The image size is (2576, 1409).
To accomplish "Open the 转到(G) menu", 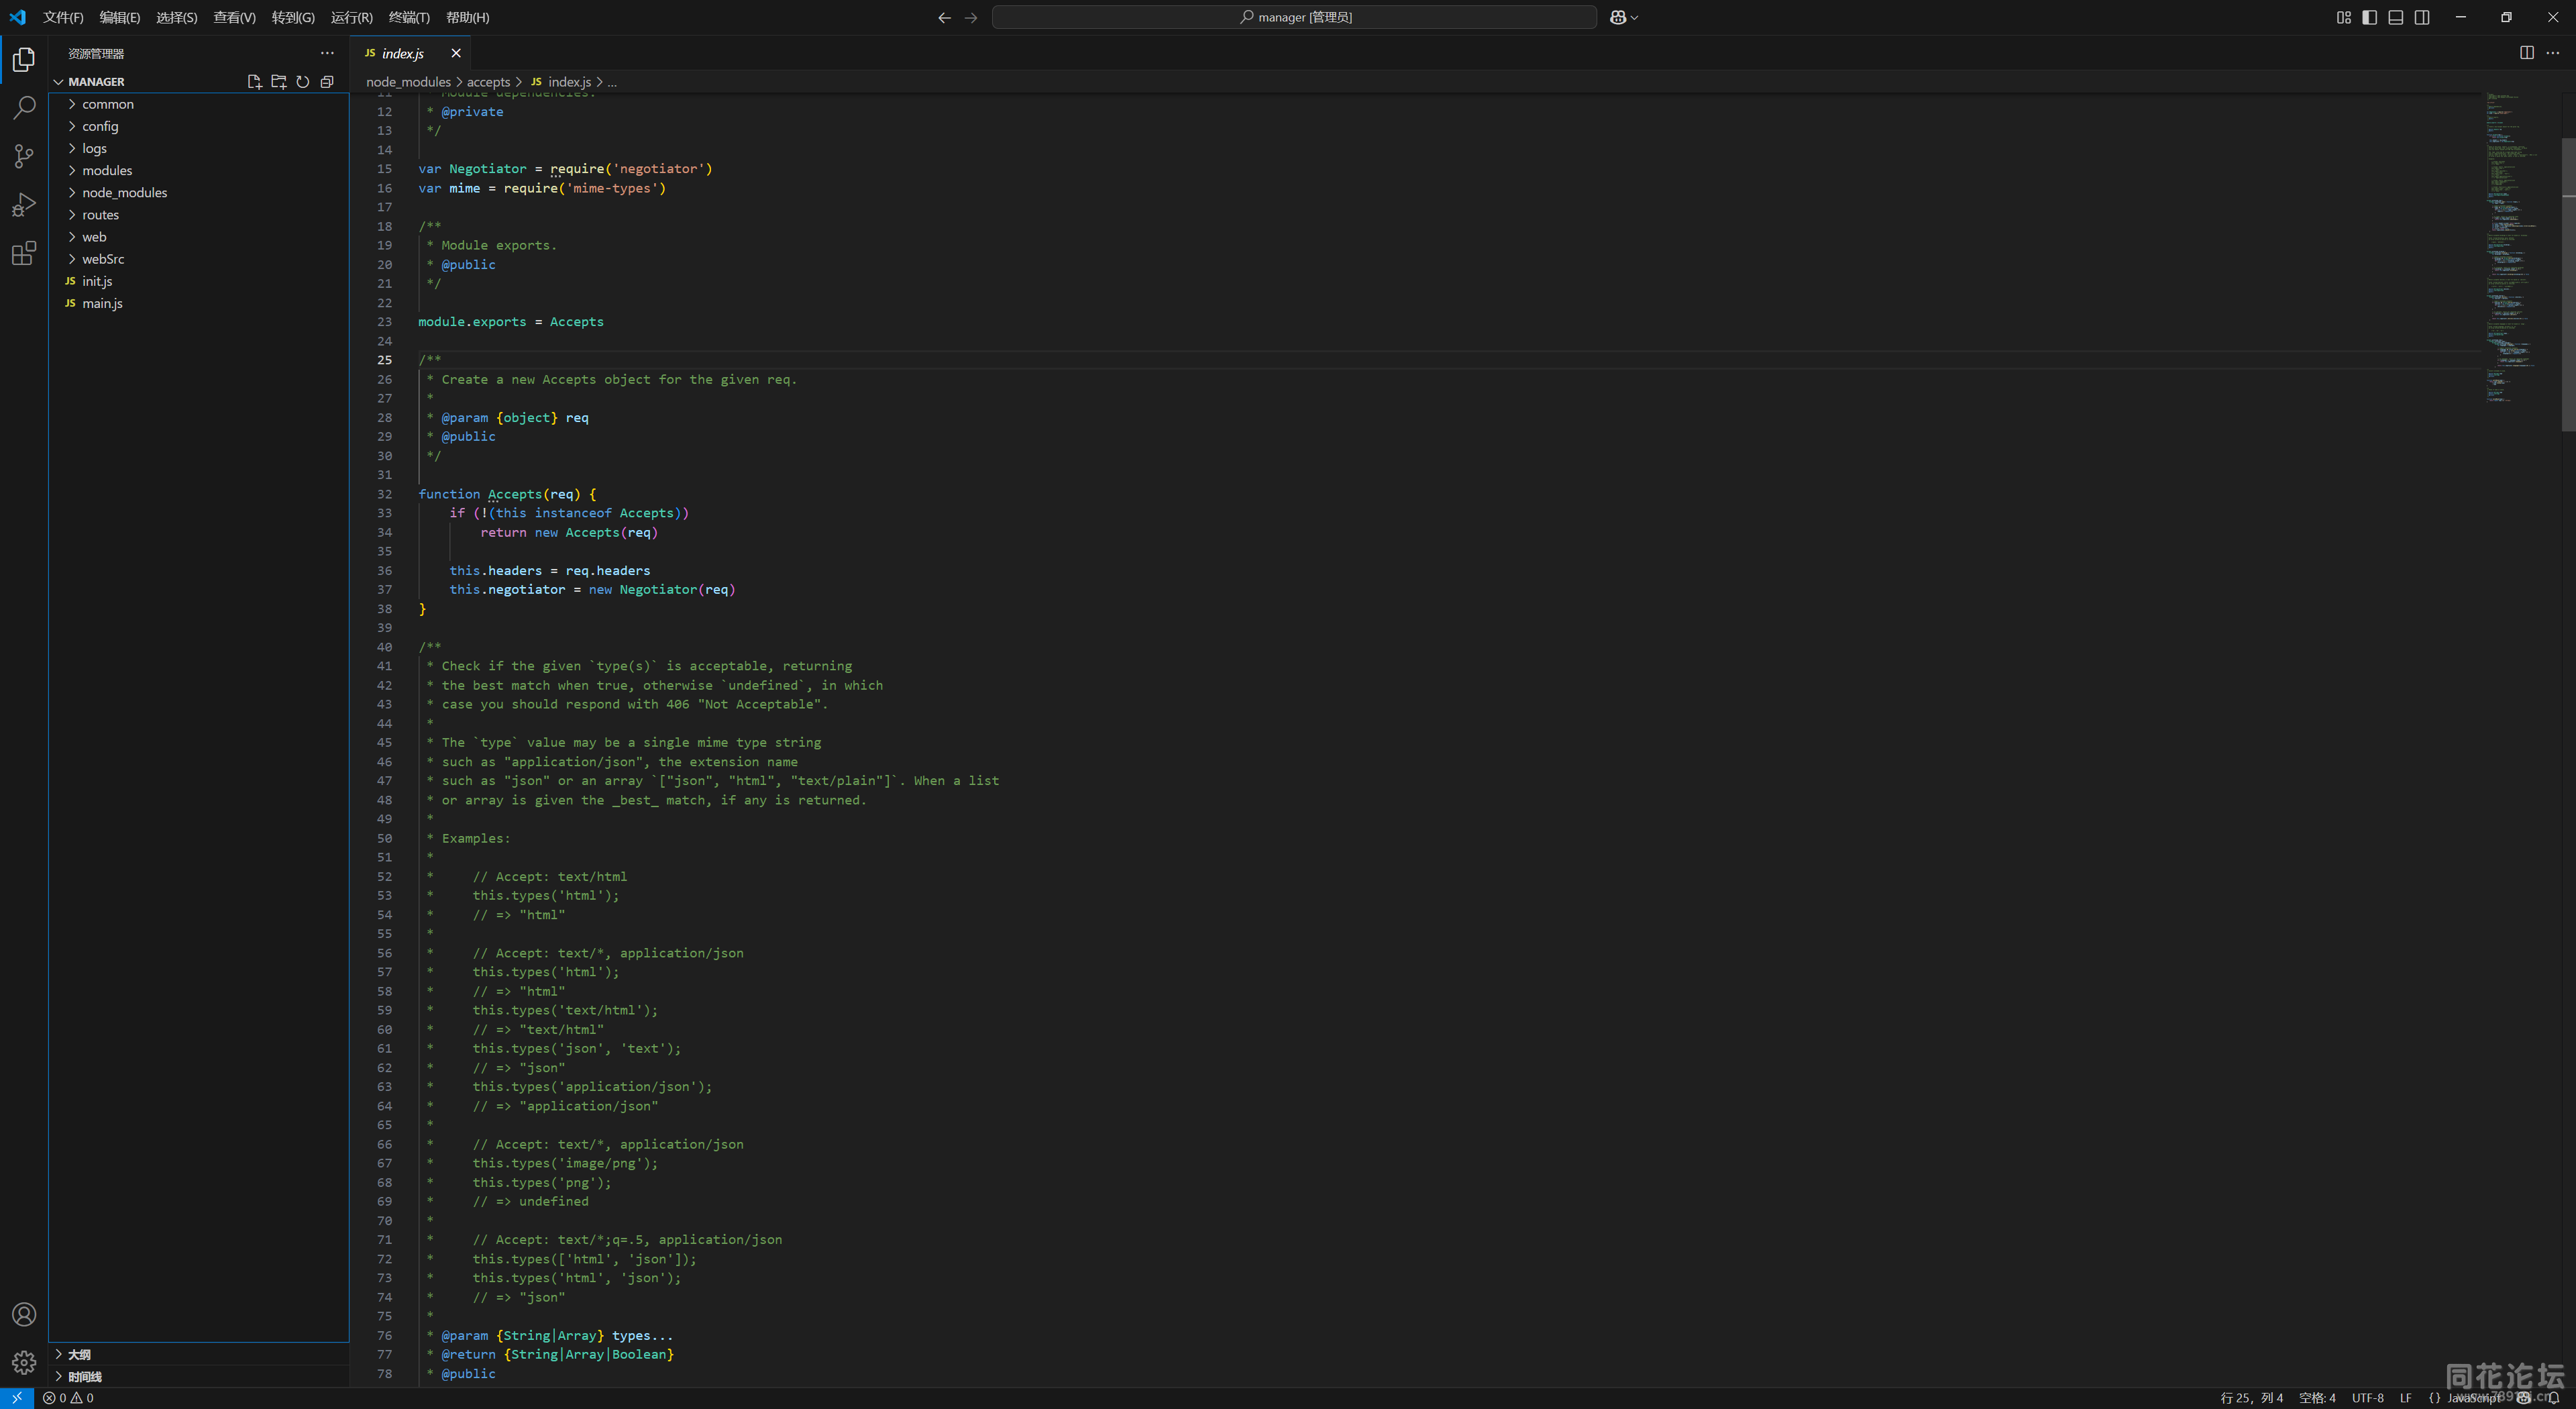I will [x=293, y=17].
